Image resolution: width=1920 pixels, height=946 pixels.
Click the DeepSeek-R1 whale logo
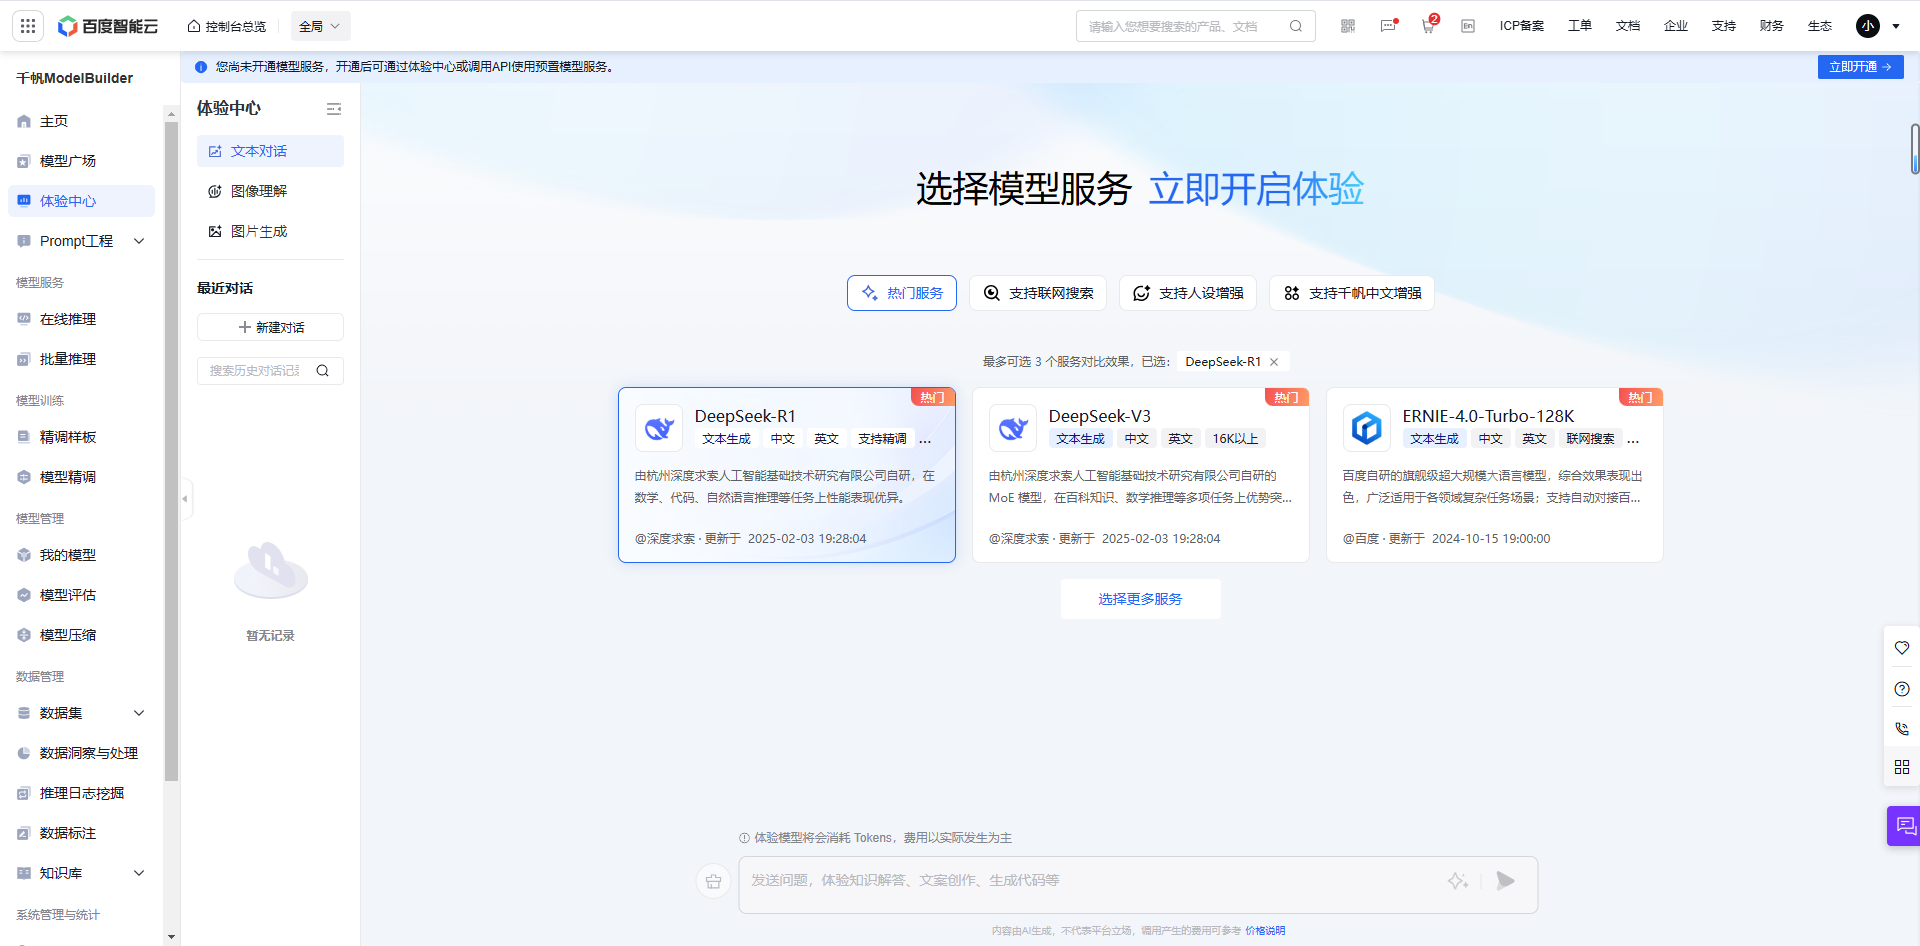(659, 428)
